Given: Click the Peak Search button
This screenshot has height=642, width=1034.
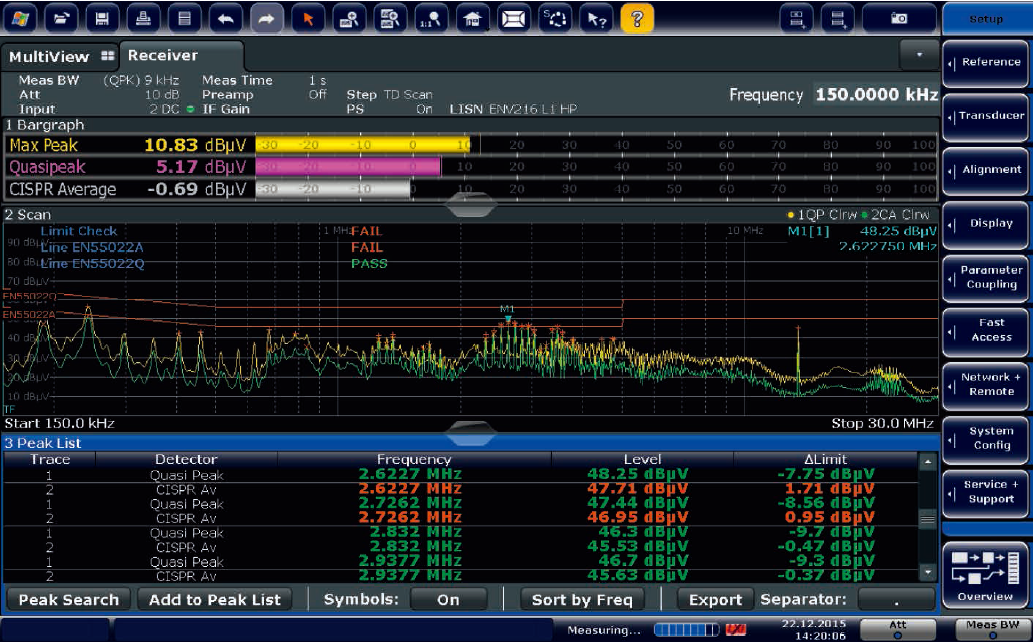Looking at the screenshot, I should (69, 600).
